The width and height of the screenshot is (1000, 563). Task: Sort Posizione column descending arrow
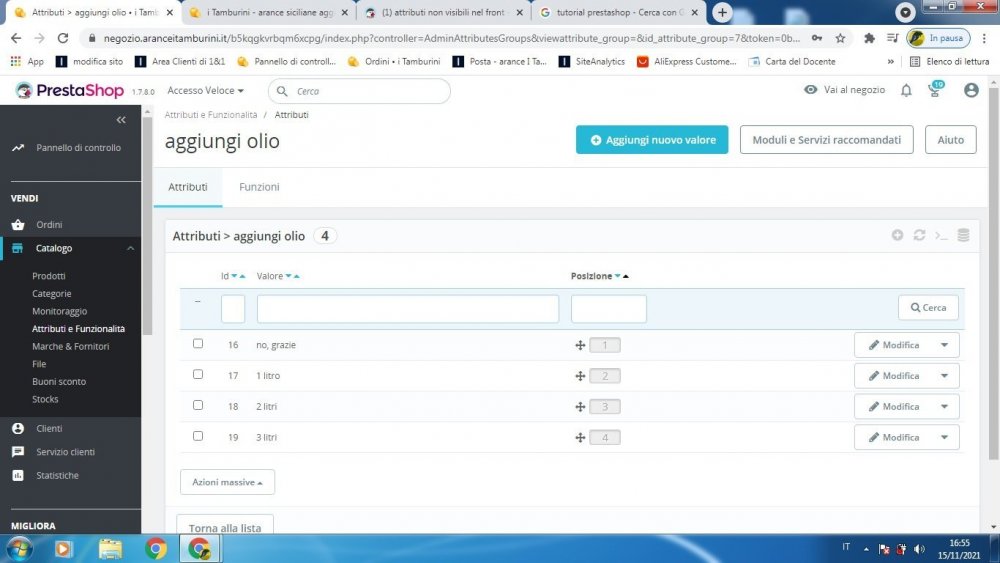tap(617, 276)
